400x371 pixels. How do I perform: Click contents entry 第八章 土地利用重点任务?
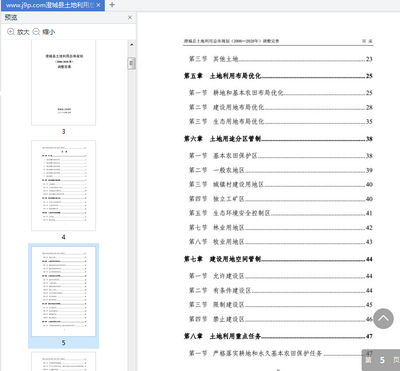pyautogui.click(x=278, y=336)
